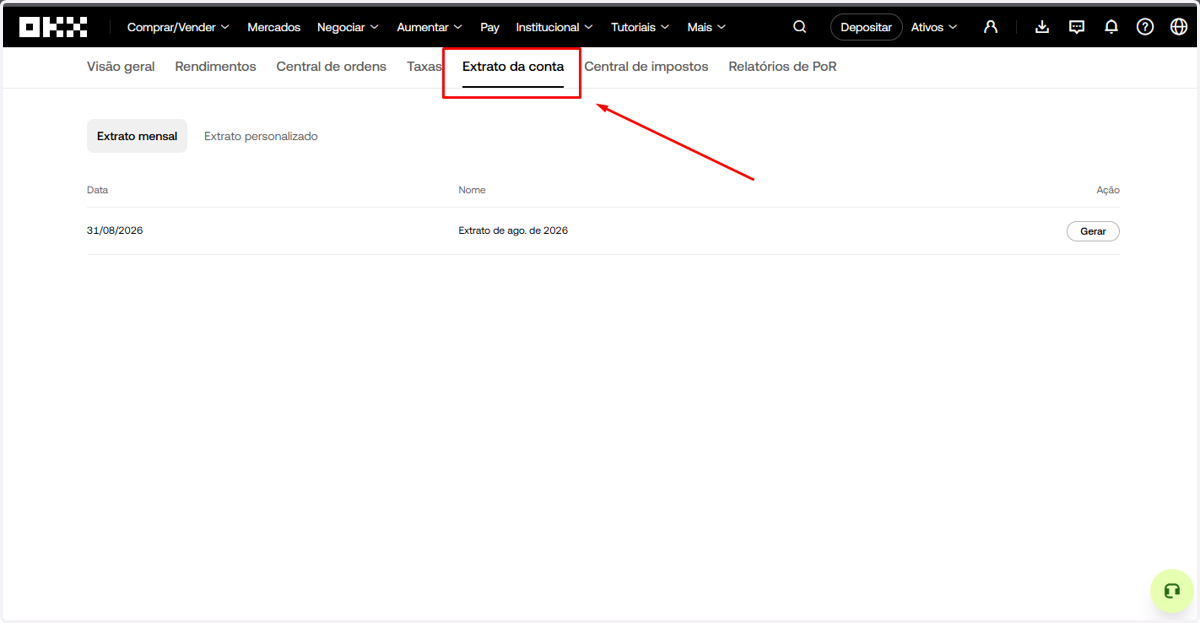Image resolution: width=1200 pixels, height=623 pixels.
Task: Switch to the Relatórios de PoR tab
Action: (x=782, y=67)
